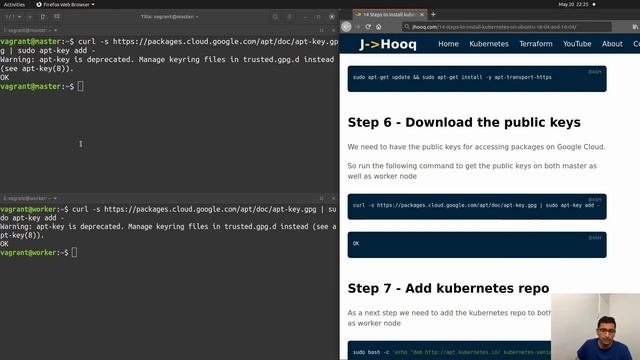640x360 pixels.
Task: Click the master terminal 'Warning: apt-key is deprecated' line
Action: tap(167, 64)
